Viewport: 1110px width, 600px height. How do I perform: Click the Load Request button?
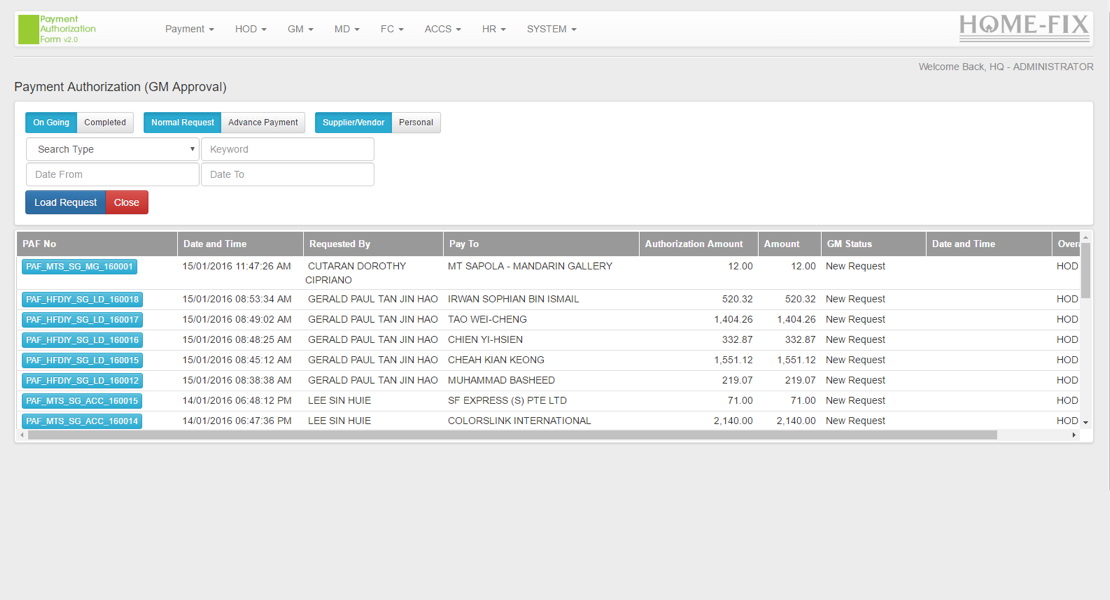(x=64, y=202)
